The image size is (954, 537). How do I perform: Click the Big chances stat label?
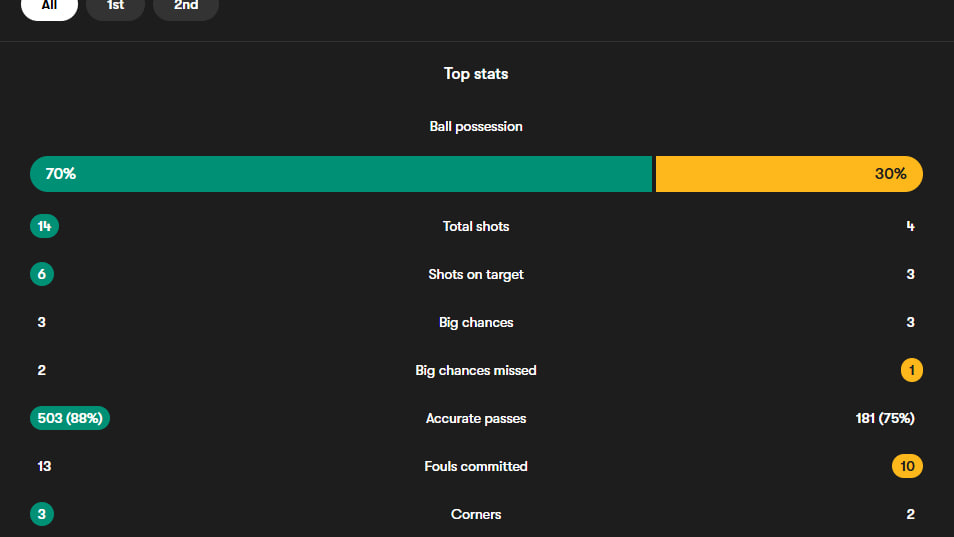pyautogui.click(x=476, y=323)
